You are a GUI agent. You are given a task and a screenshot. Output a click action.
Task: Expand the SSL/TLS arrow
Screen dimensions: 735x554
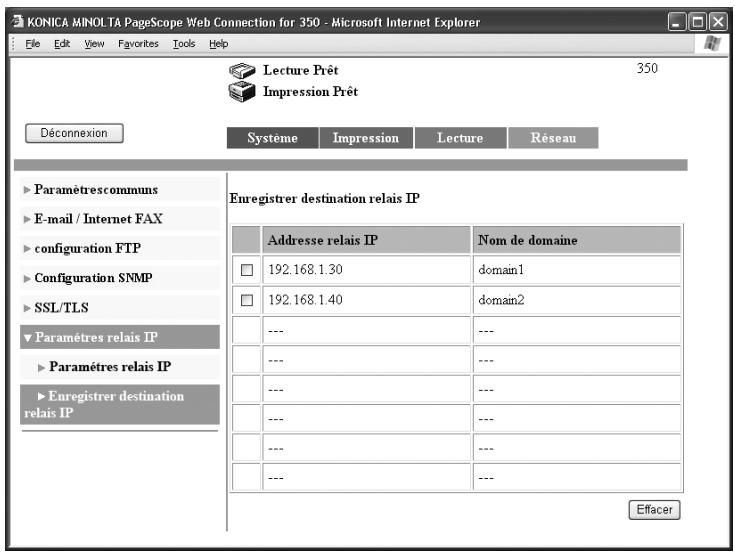(27, 308)
